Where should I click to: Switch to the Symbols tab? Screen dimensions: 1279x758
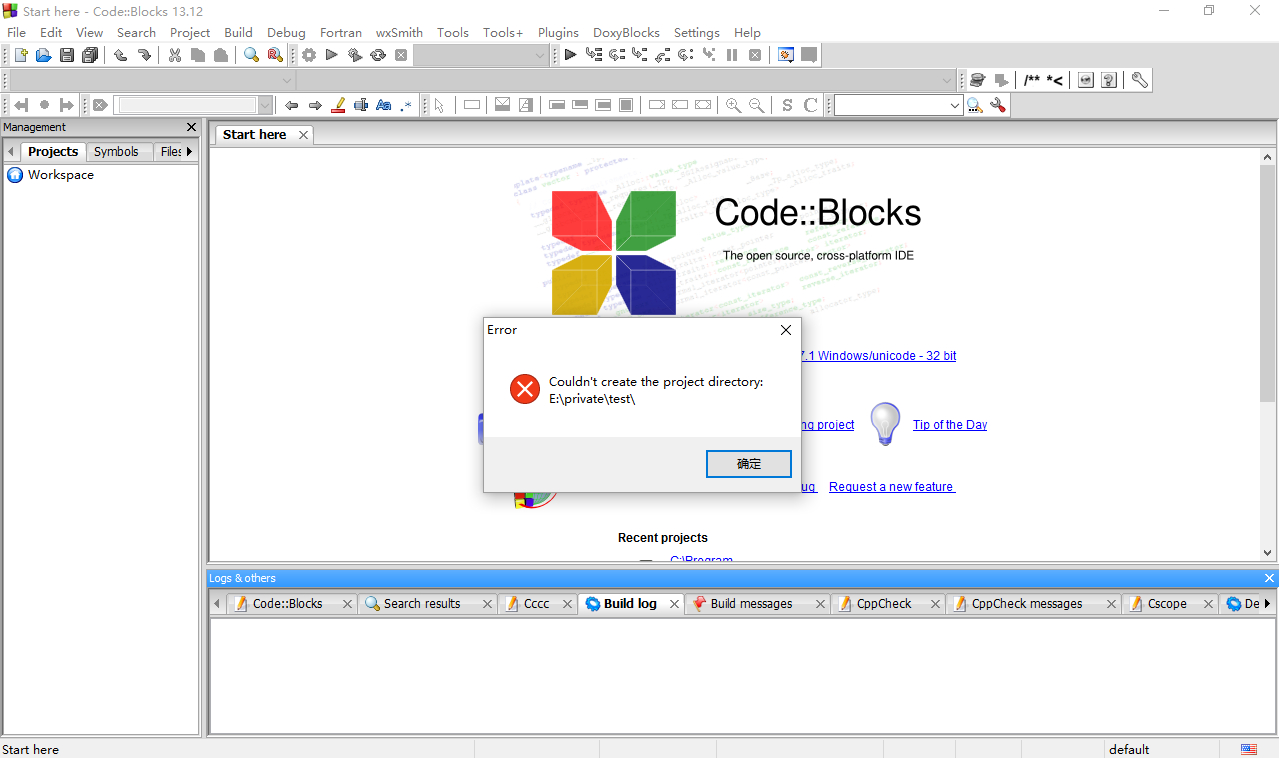pyautogui.click(x=116, y=151)
